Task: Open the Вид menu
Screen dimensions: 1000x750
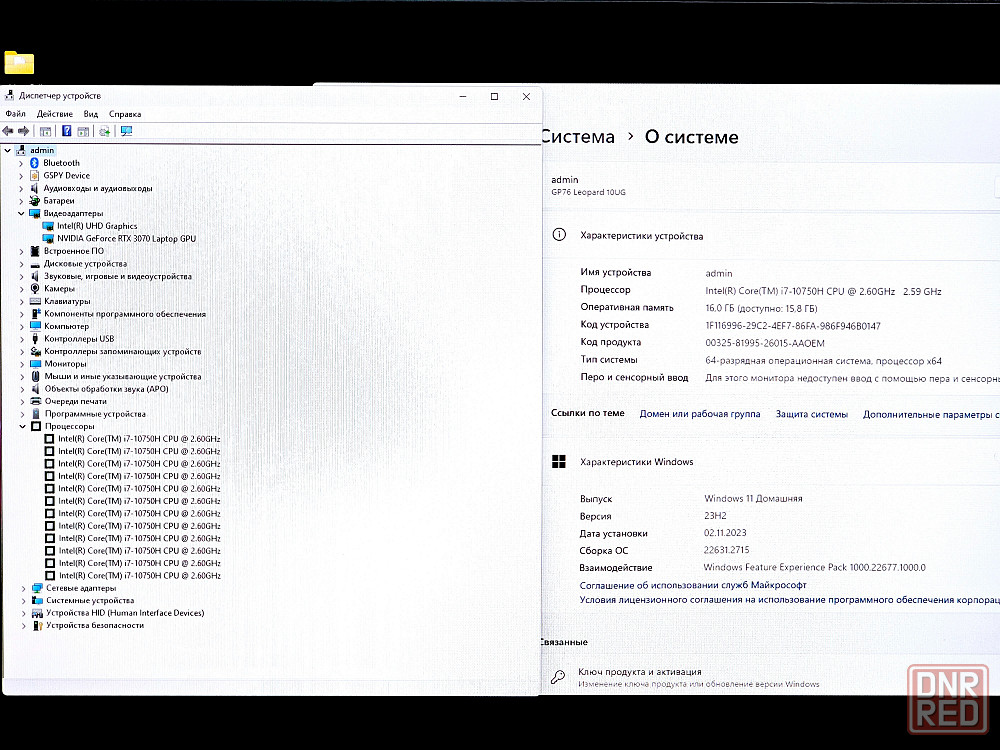Action: click(x=91, y=114)
